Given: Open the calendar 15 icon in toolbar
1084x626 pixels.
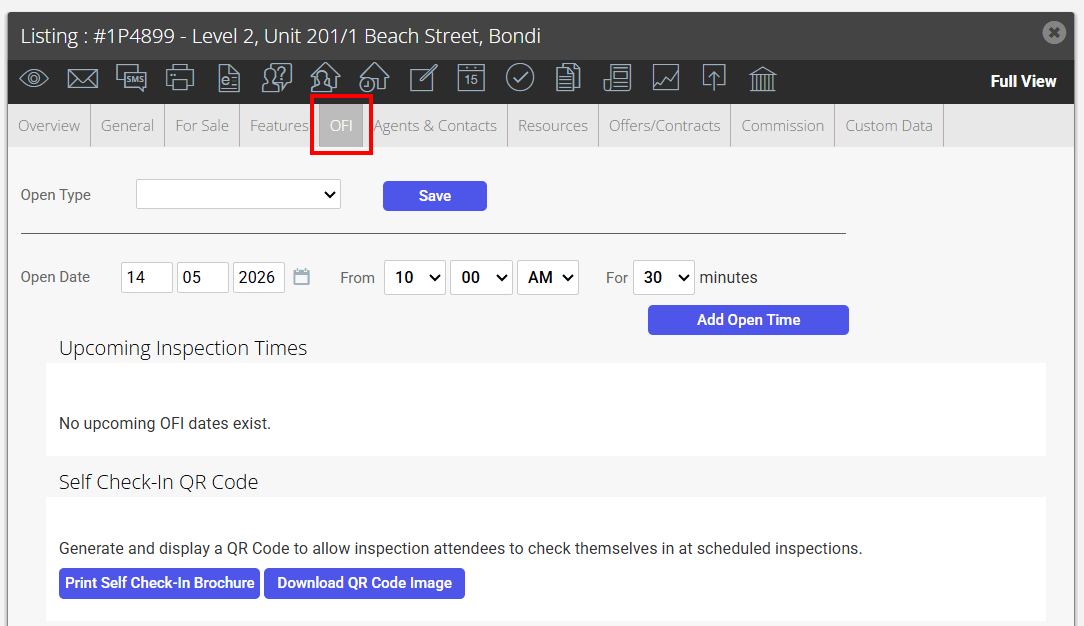Looking at the screenshot, I should 471,77.
